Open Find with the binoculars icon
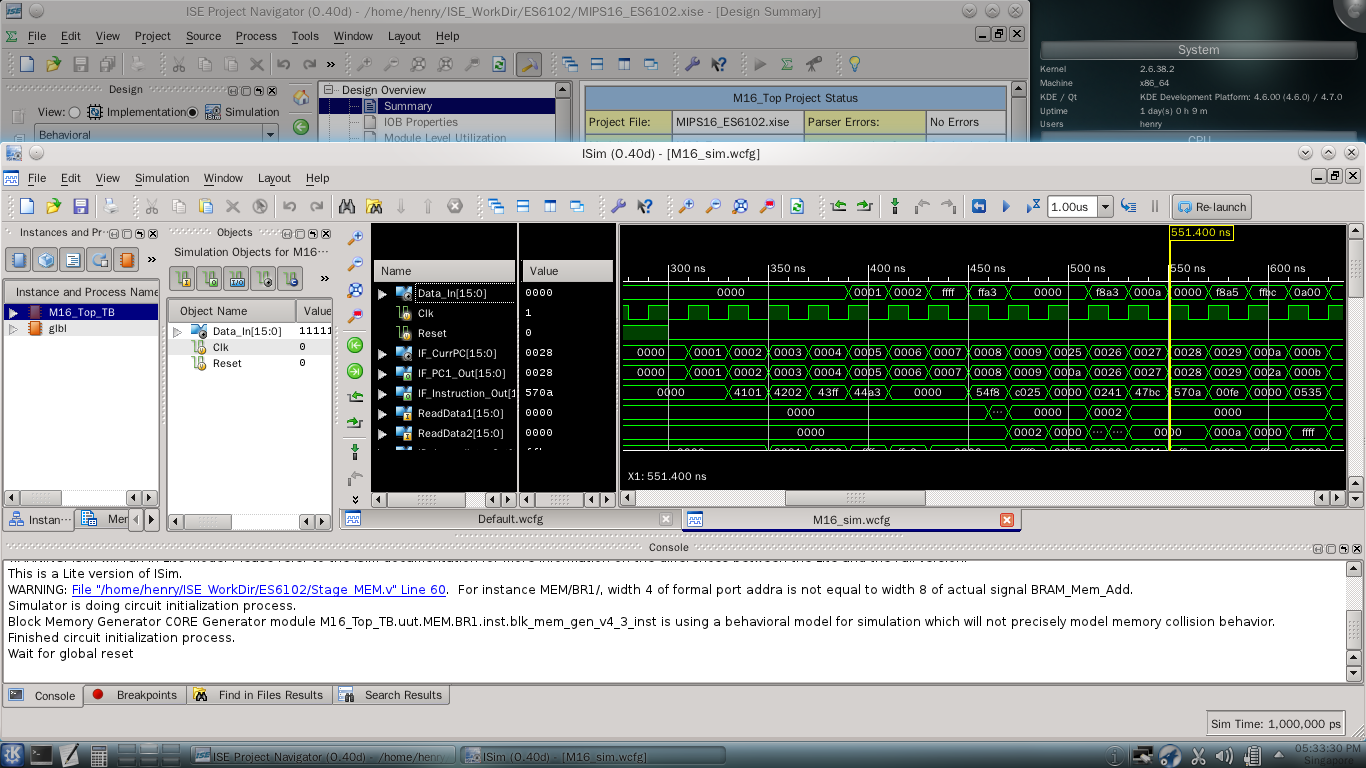 click(348, 207)
